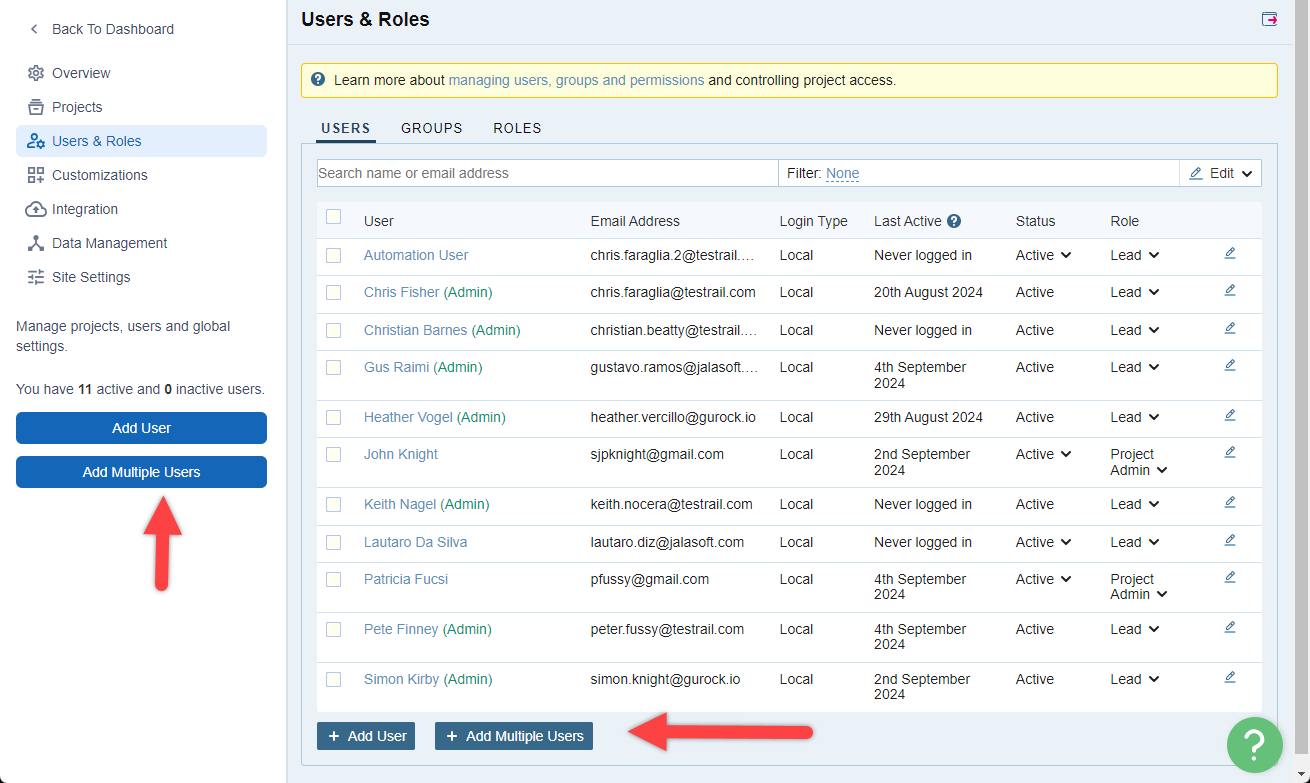The width and height of the screenshot is (1310, 783).
Task: Click the edit pencil icon for John Knight
Action: pos(1230,453)
